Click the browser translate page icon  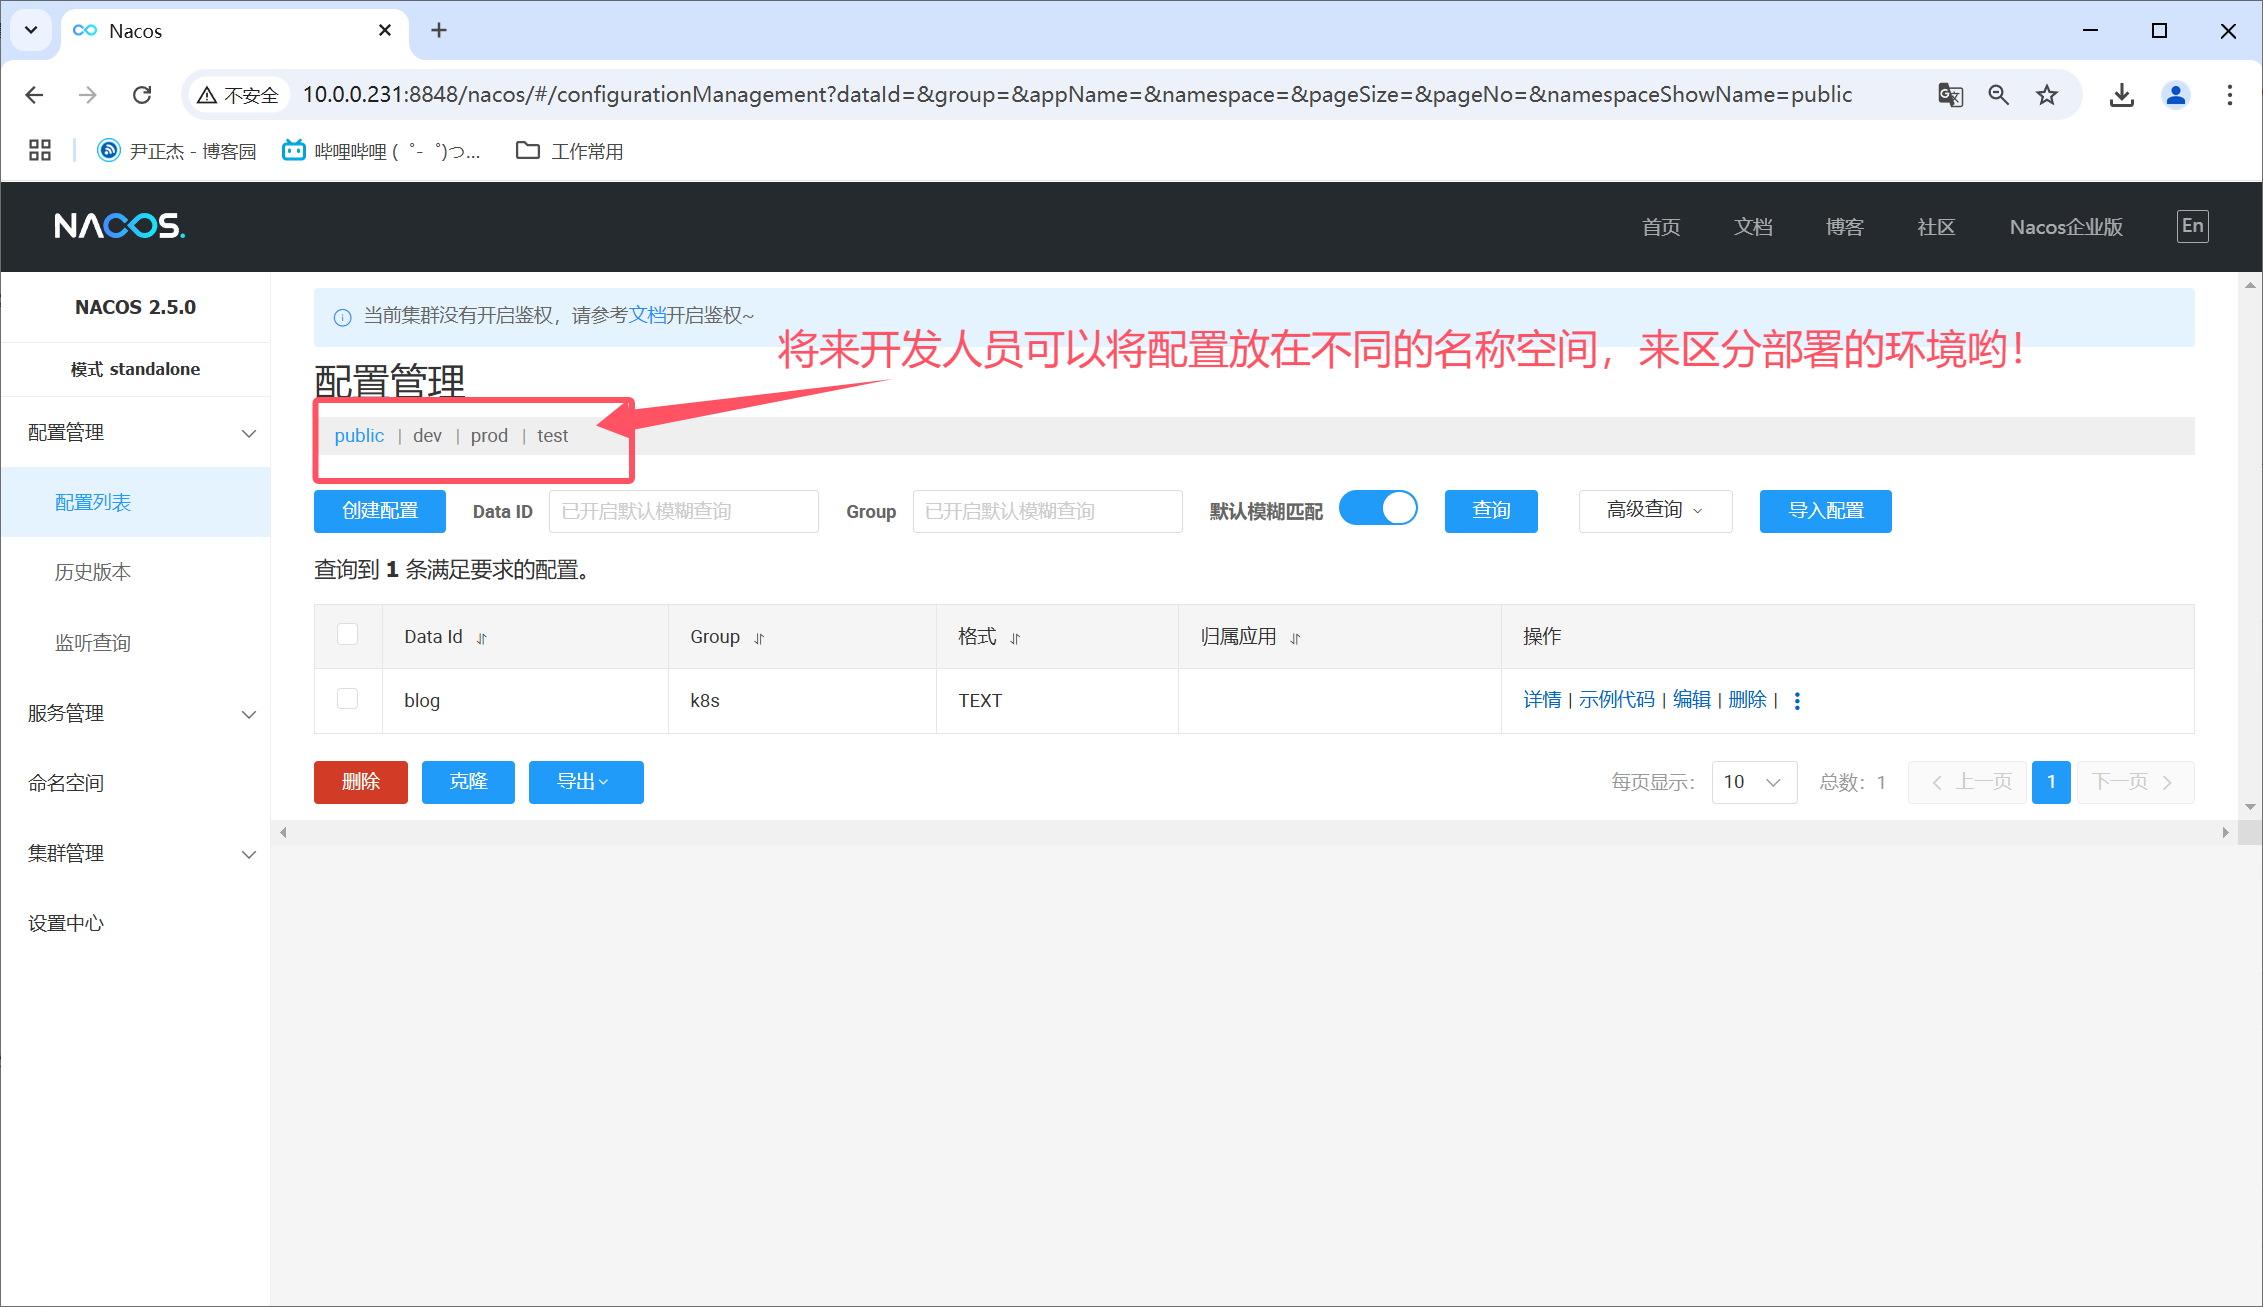(1950, 95)
